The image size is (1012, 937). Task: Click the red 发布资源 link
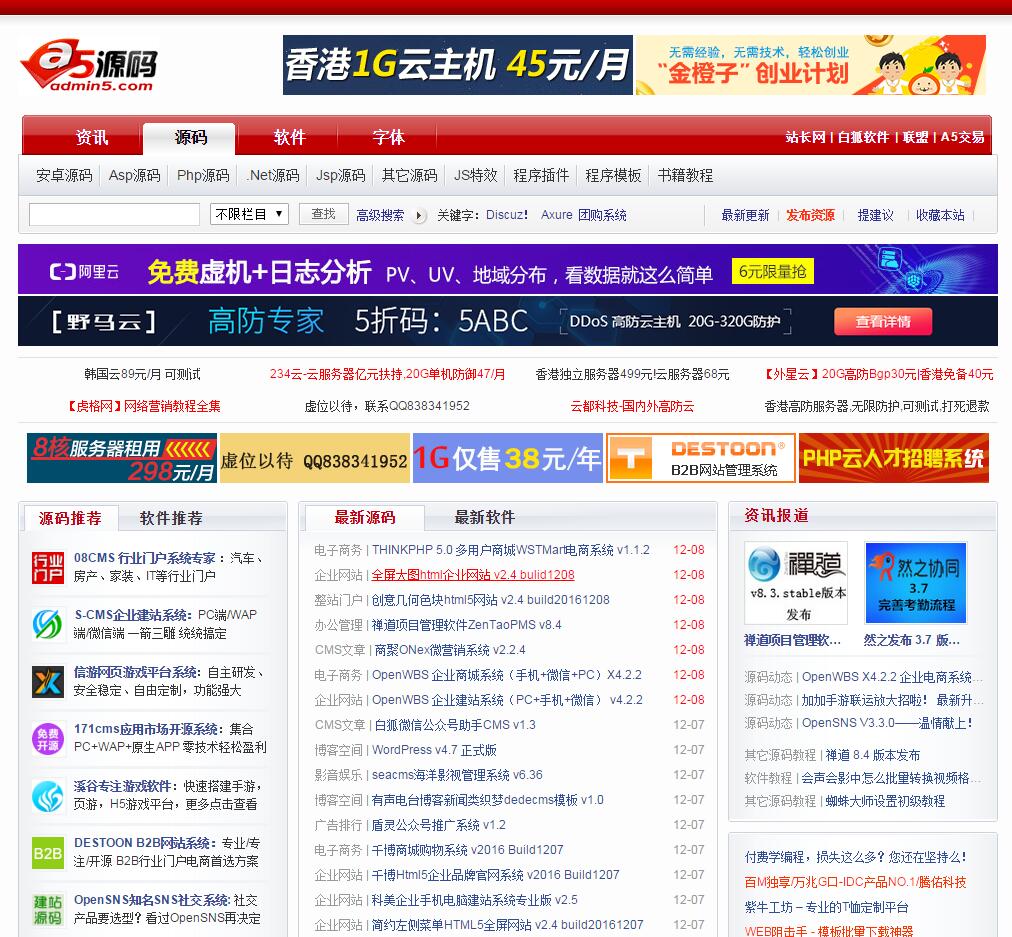(810, 216)
